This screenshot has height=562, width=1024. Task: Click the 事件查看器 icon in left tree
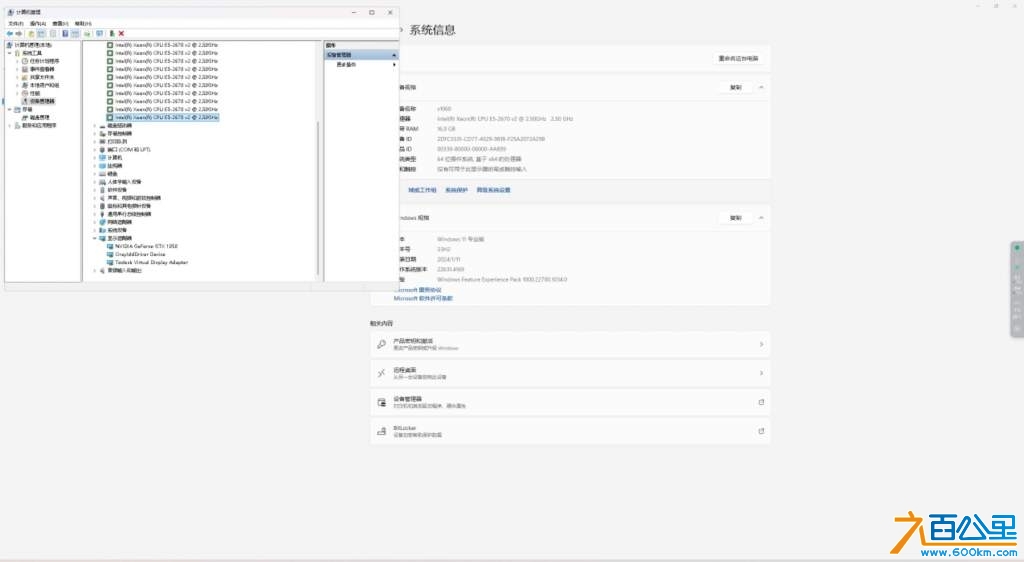click(x=25, y=69)
